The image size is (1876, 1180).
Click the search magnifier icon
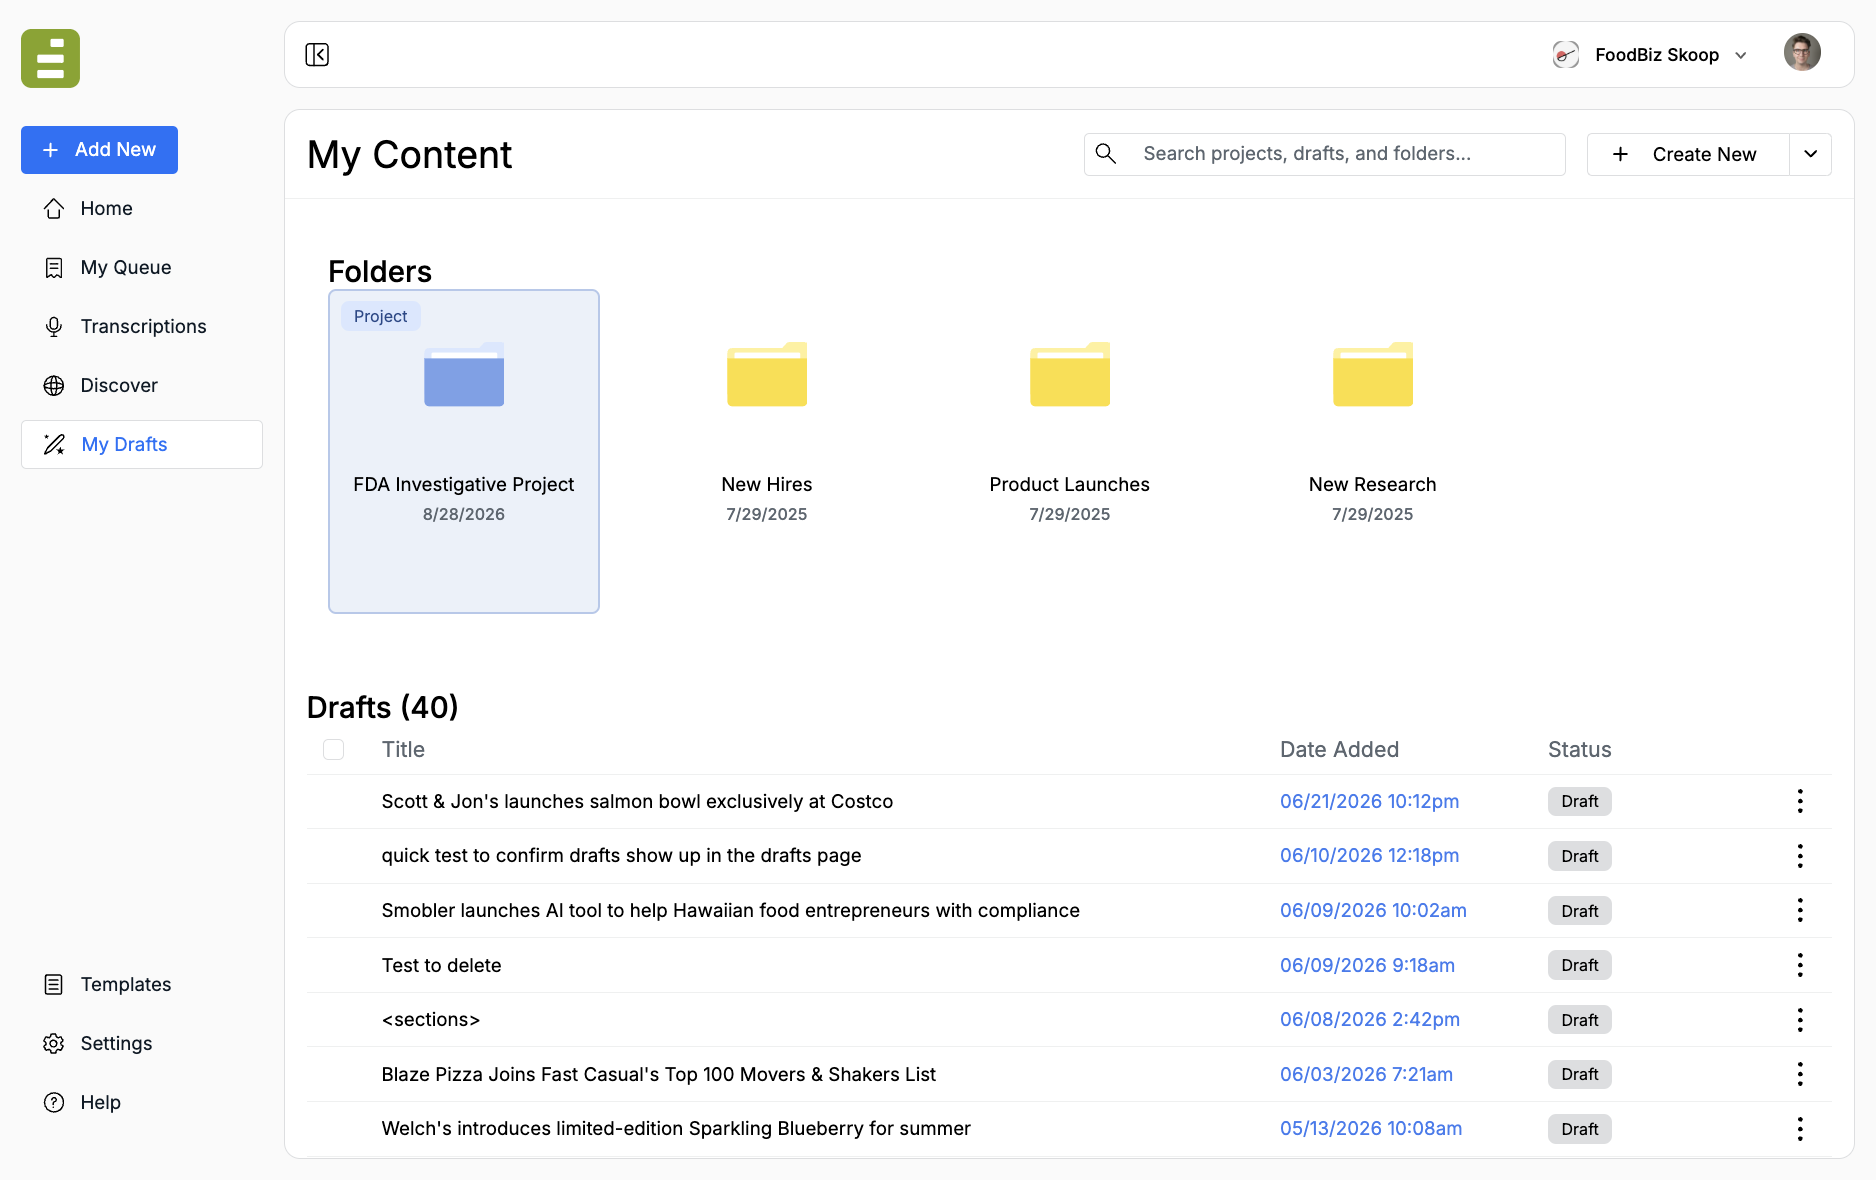(1105, 153)
